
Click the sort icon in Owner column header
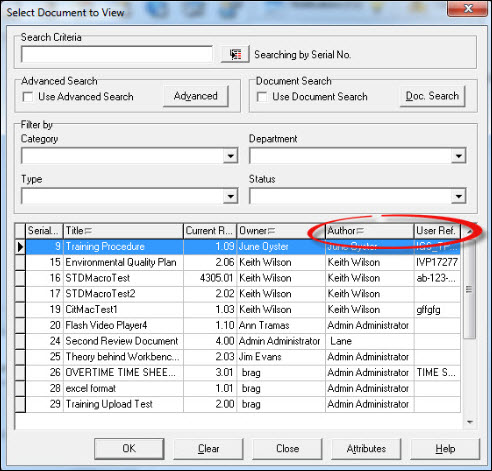click(x=271, y=231)
